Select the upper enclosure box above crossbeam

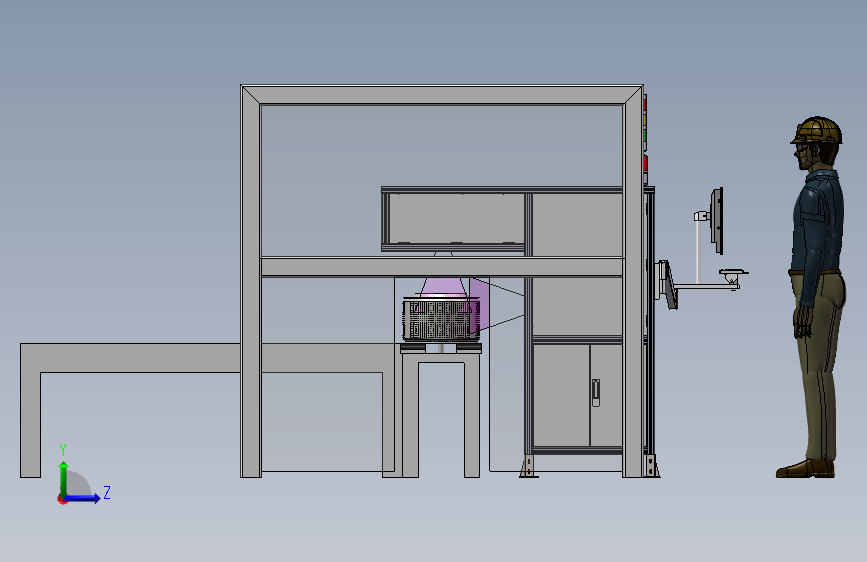click(453, 220)
